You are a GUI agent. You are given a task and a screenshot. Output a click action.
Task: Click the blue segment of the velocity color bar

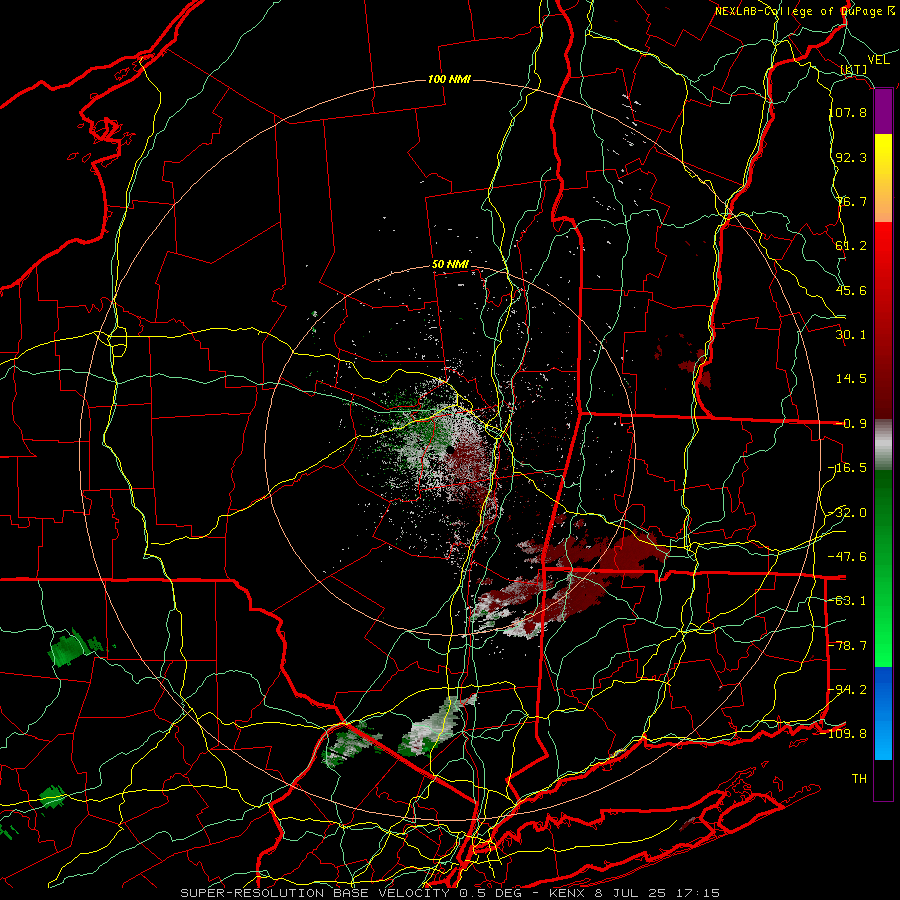click(x=883, y=713)
